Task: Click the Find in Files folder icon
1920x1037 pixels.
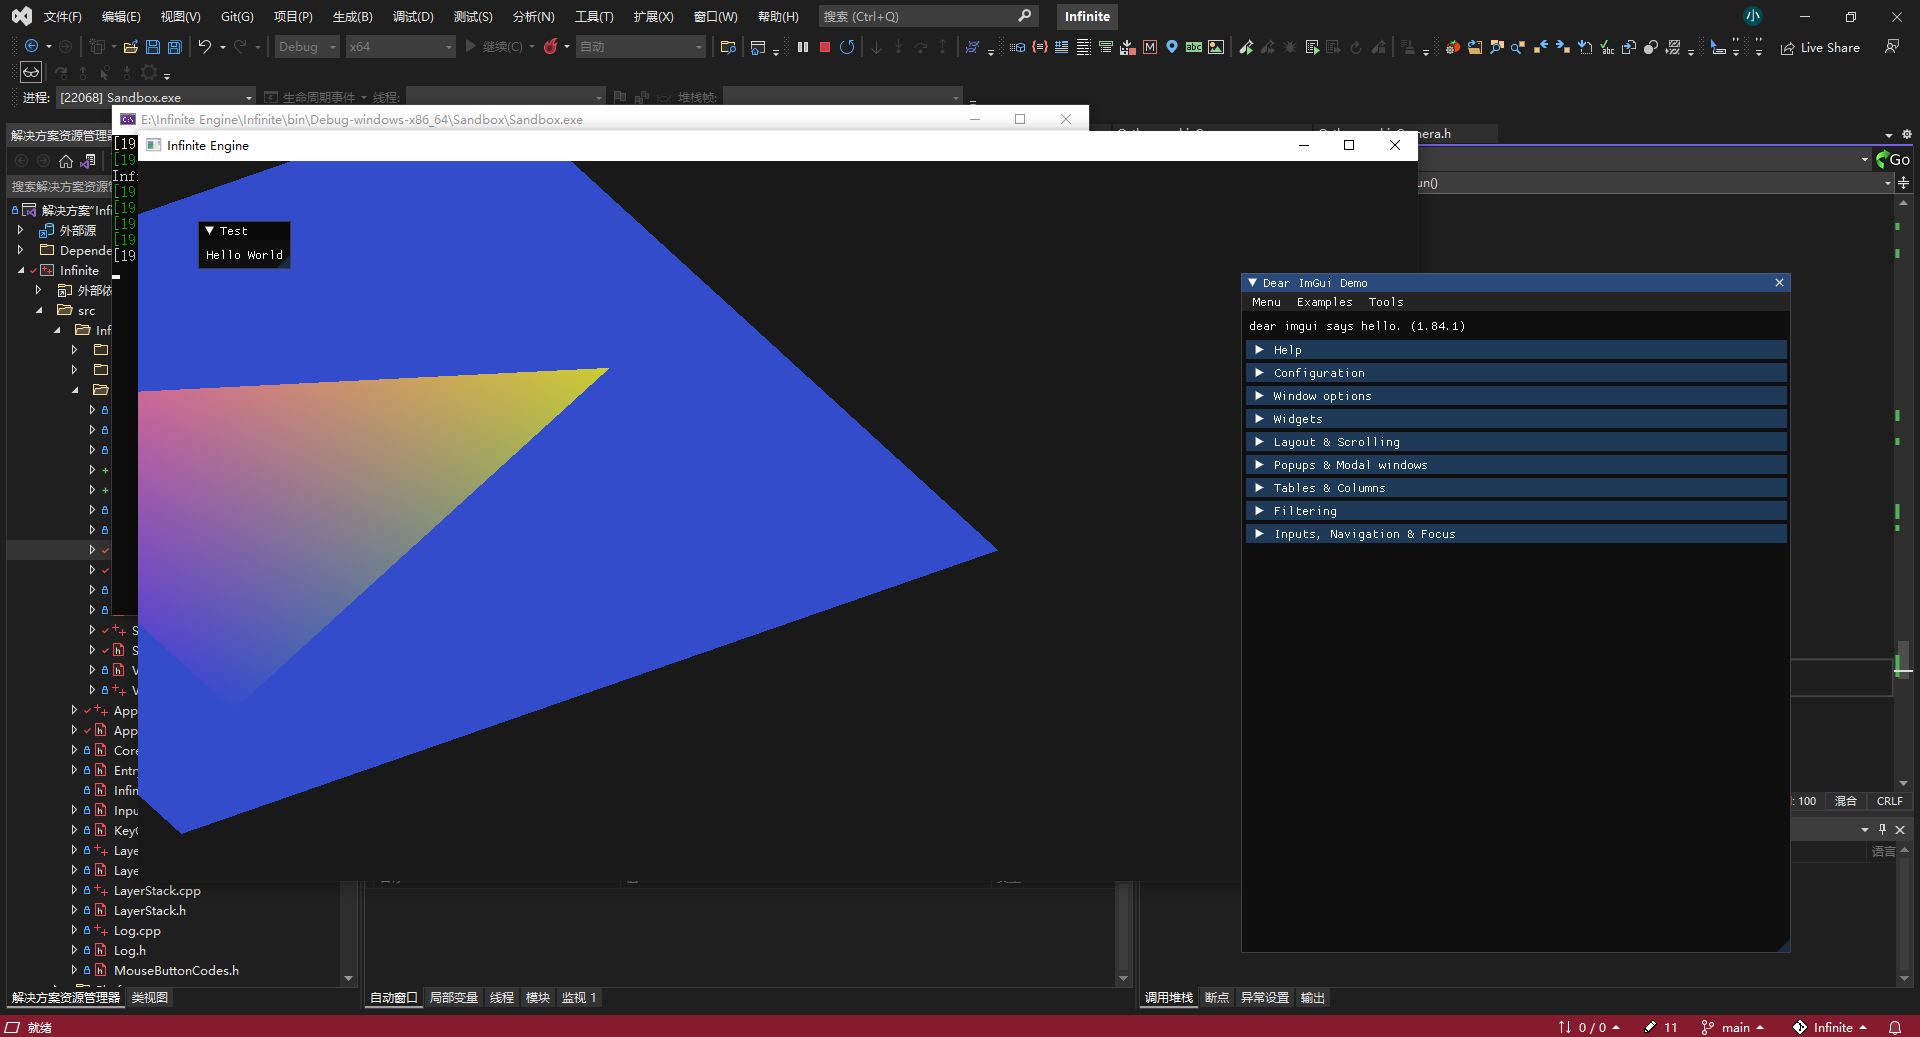Action: coord(728,47)
